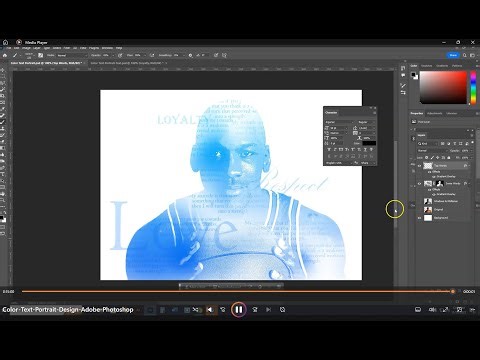Viewport: 480px width, 360px height.
Task: Toggle Underline in Character panel
Action: (x=365, y=150)
